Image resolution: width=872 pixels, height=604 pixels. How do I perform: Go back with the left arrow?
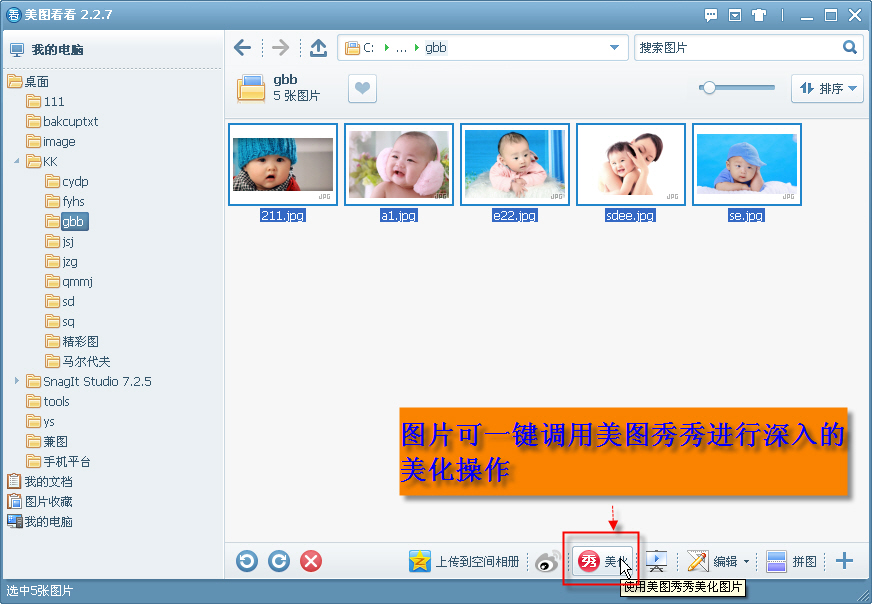tap(242, 48)
